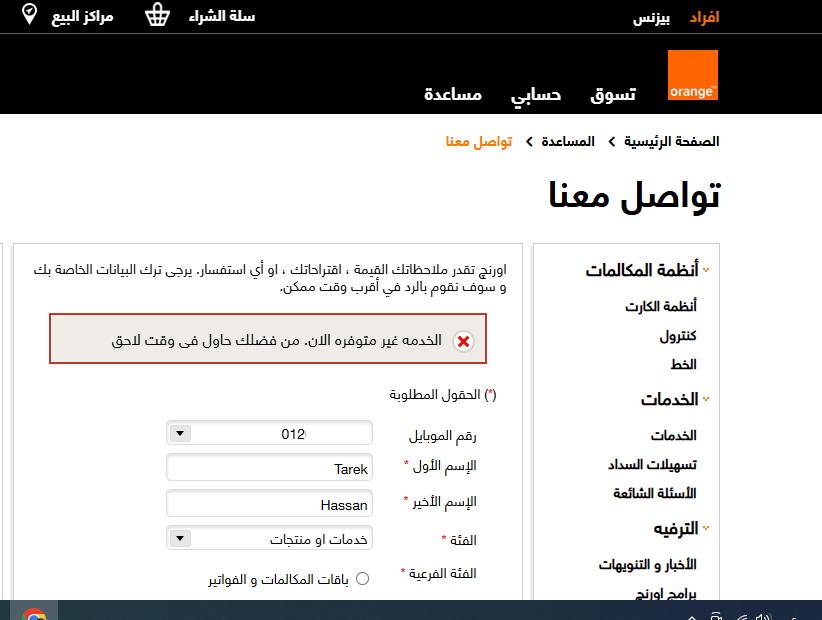This screenshot has width=822, height=620.
Task: Click تواصل معنا breadcrumb
Action: [479, 142]
